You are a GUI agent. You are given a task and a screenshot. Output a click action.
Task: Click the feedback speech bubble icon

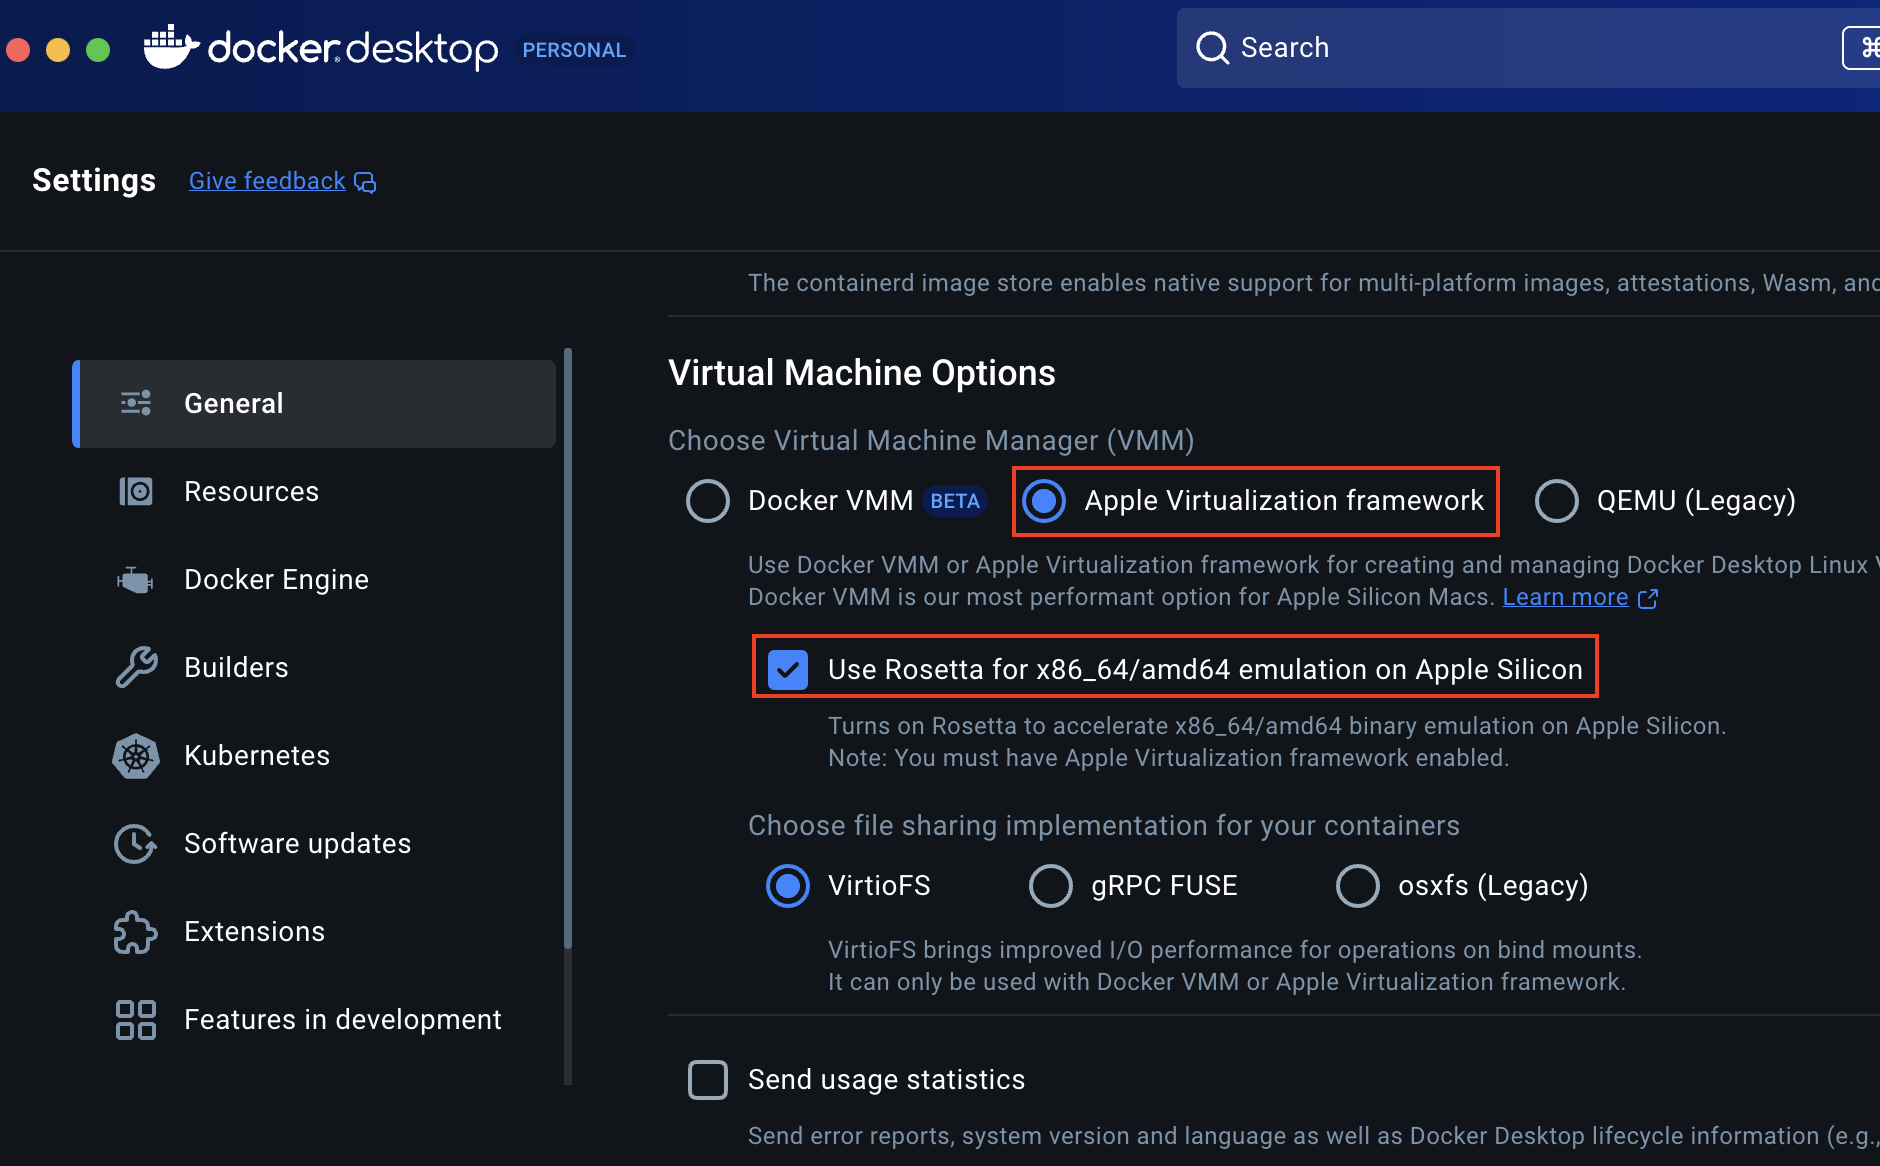[365, 182]
